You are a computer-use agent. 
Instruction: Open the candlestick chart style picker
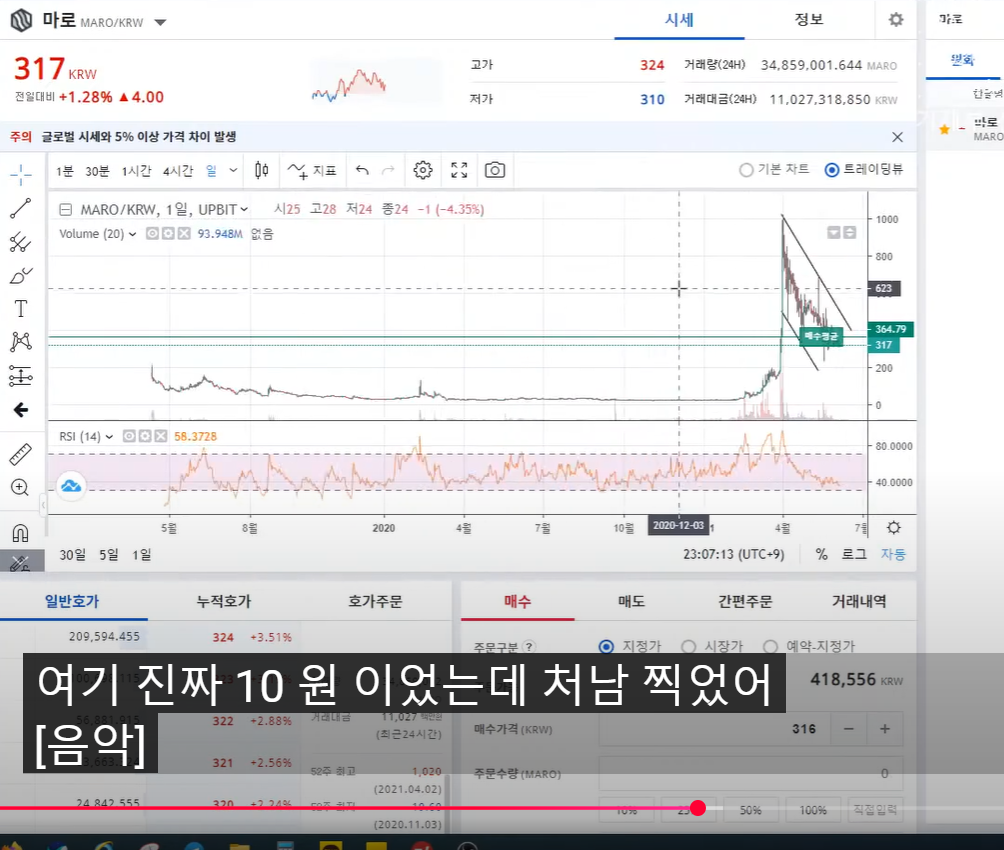click(261, 170)
